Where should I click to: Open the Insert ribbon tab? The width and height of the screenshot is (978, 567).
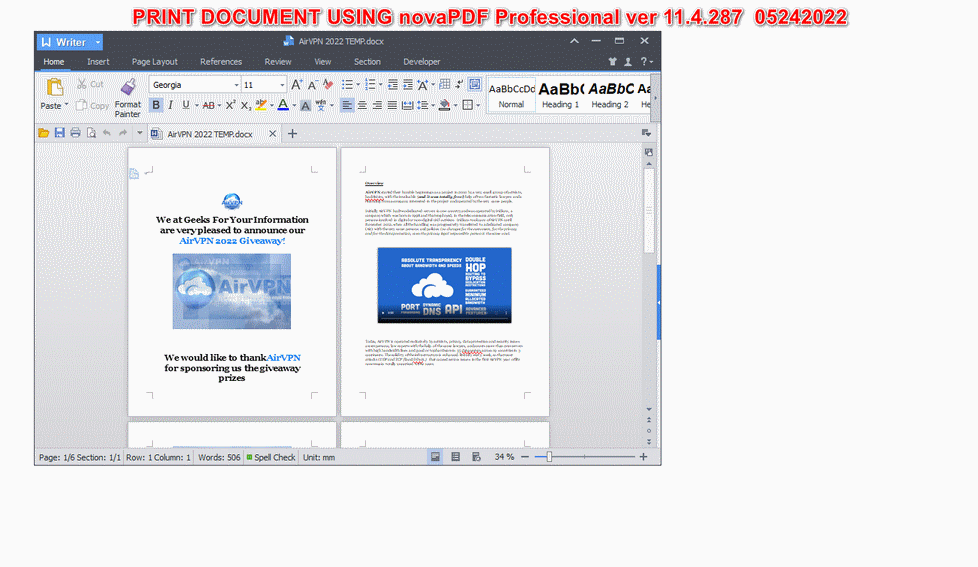click(98, 62)
